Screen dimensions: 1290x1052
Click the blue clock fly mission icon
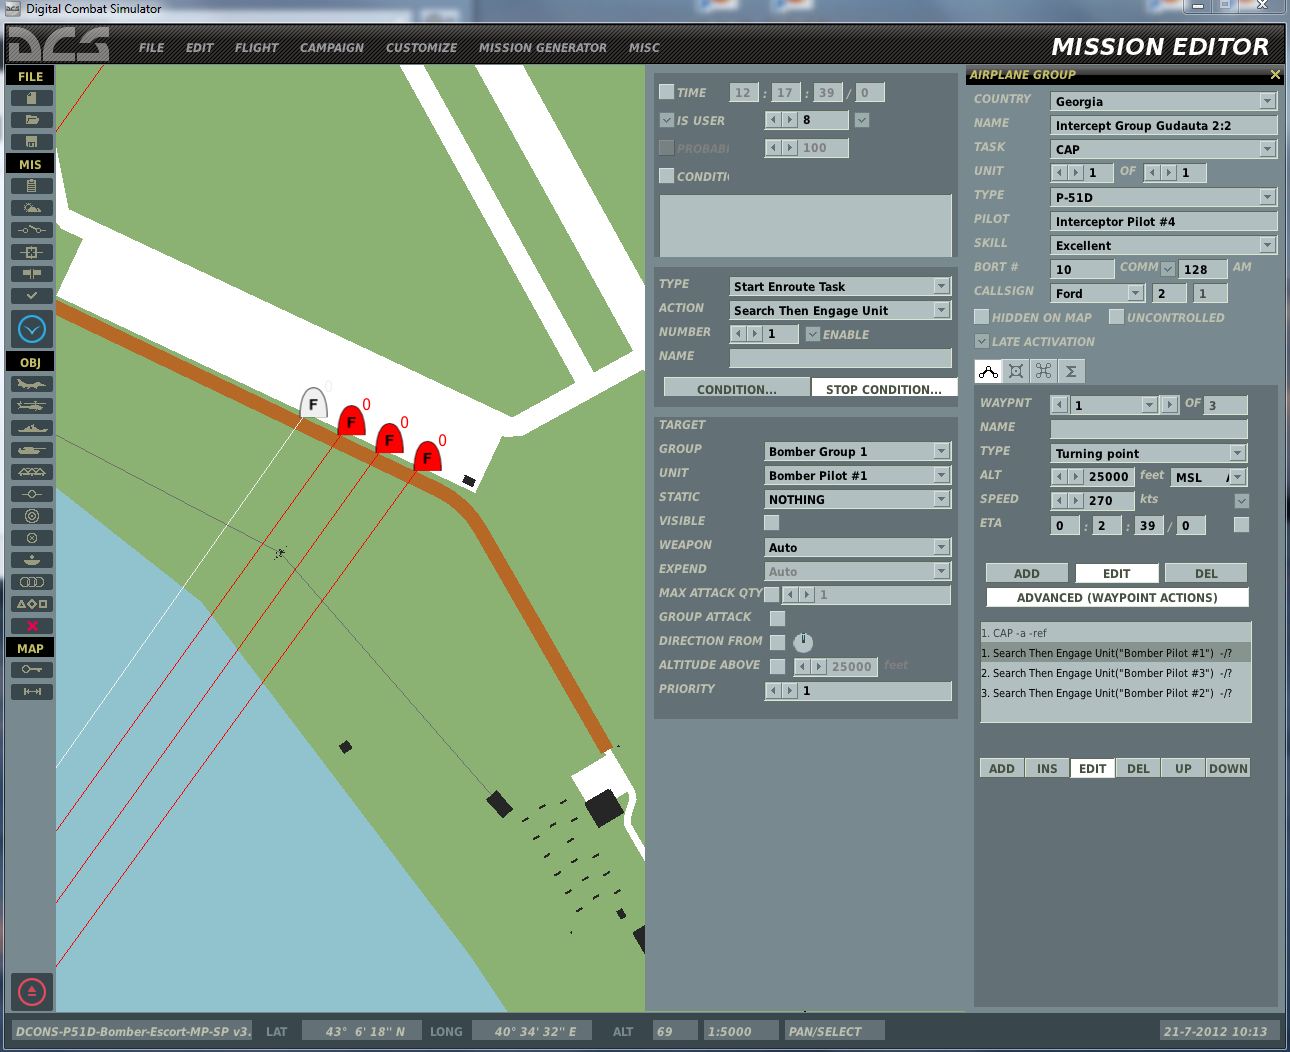[32, 329]
